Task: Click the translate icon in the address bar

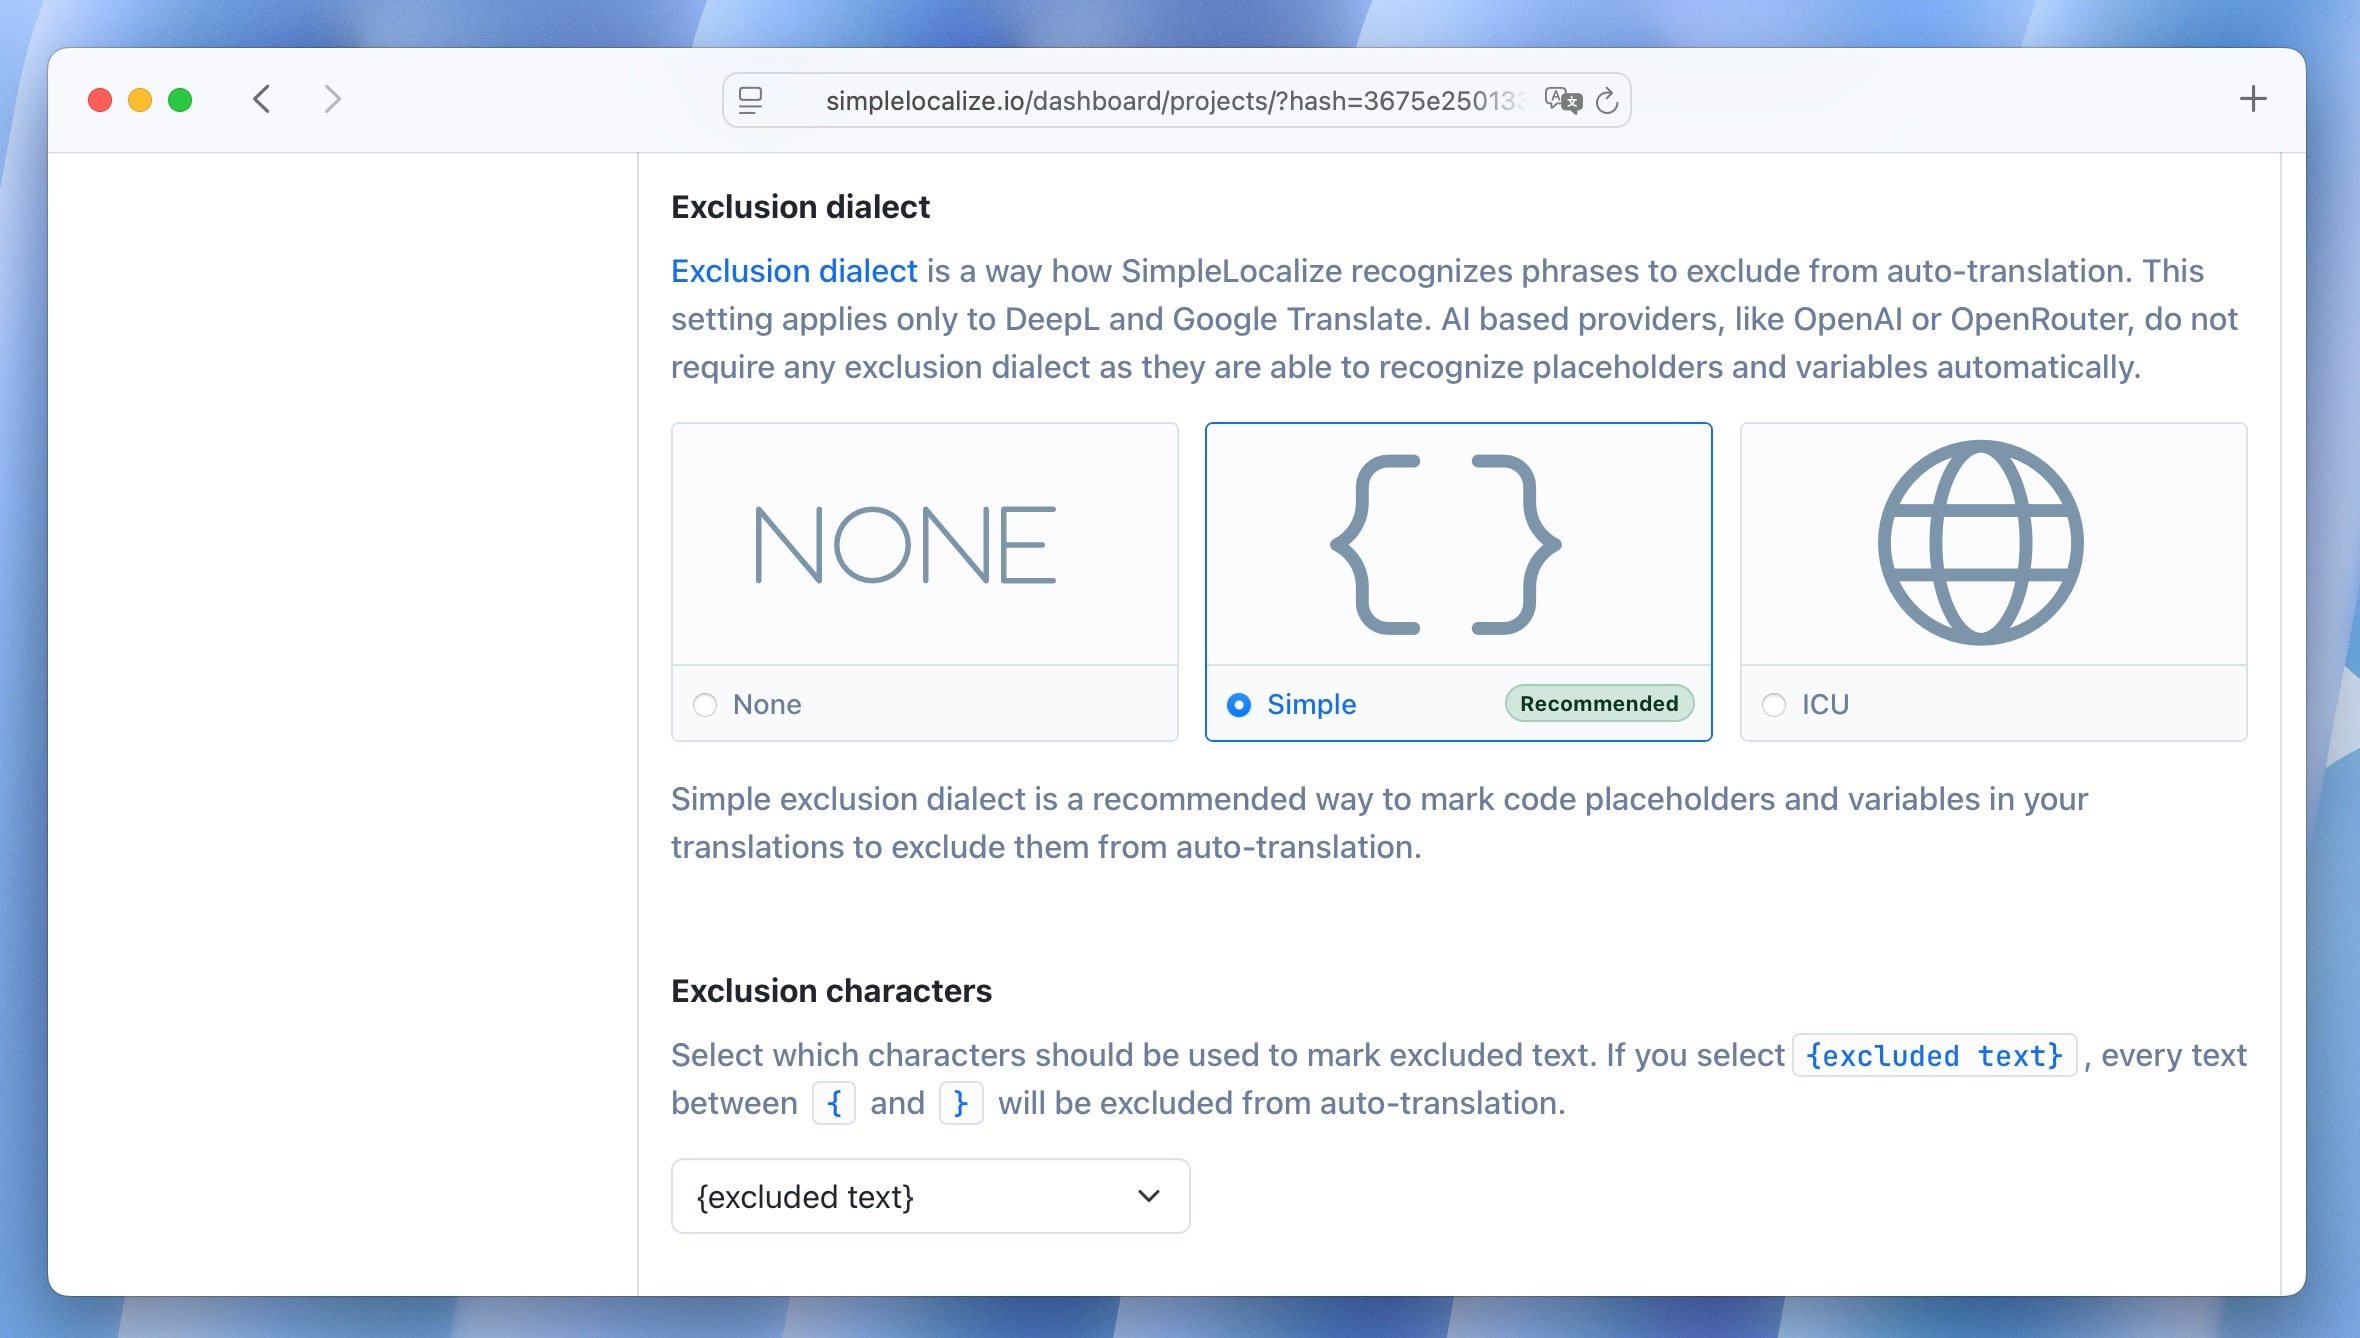Action: (1564, 100)
